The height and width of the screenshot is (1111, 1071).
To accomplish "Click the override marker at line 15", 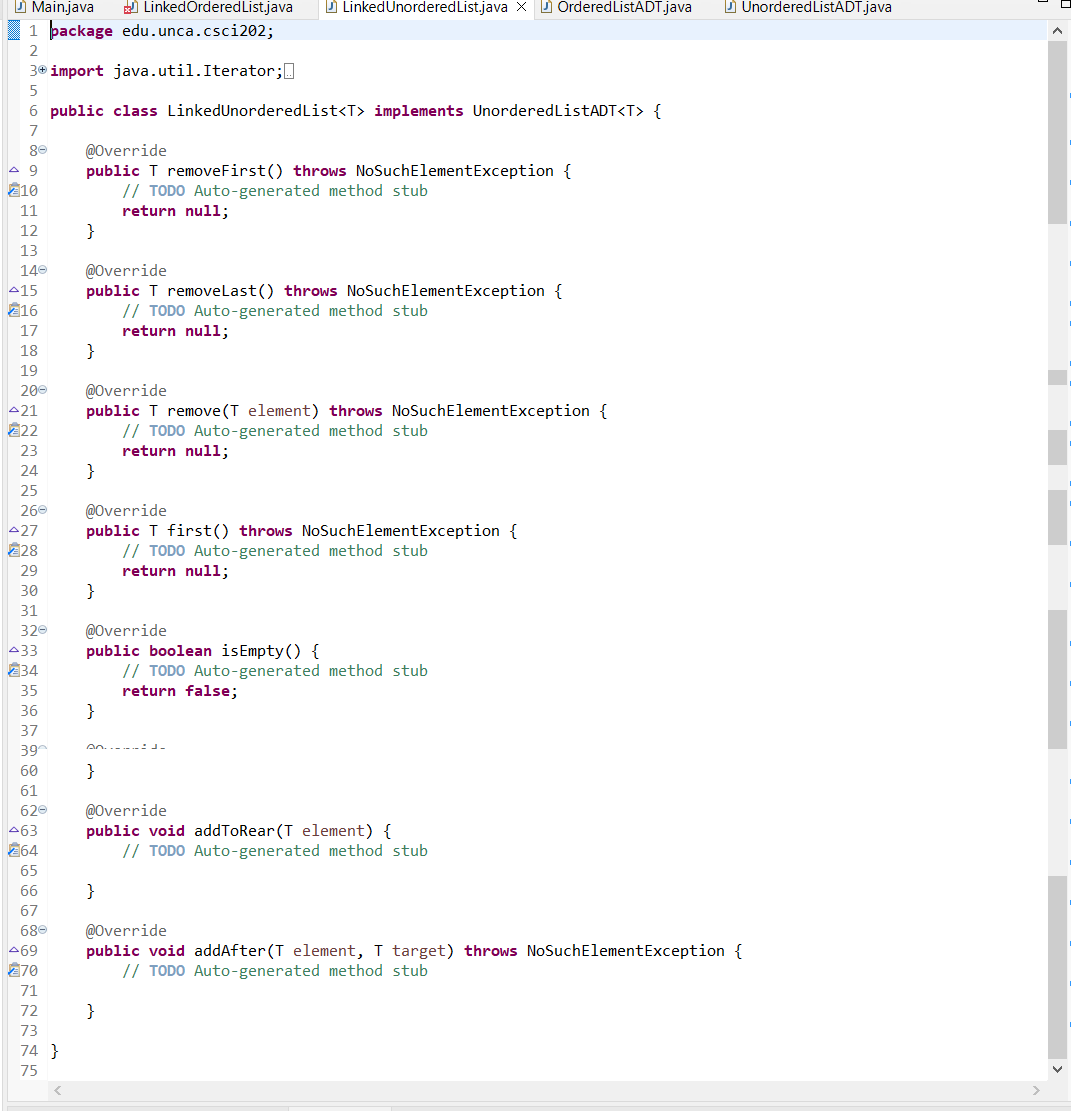I will (13, 290).
